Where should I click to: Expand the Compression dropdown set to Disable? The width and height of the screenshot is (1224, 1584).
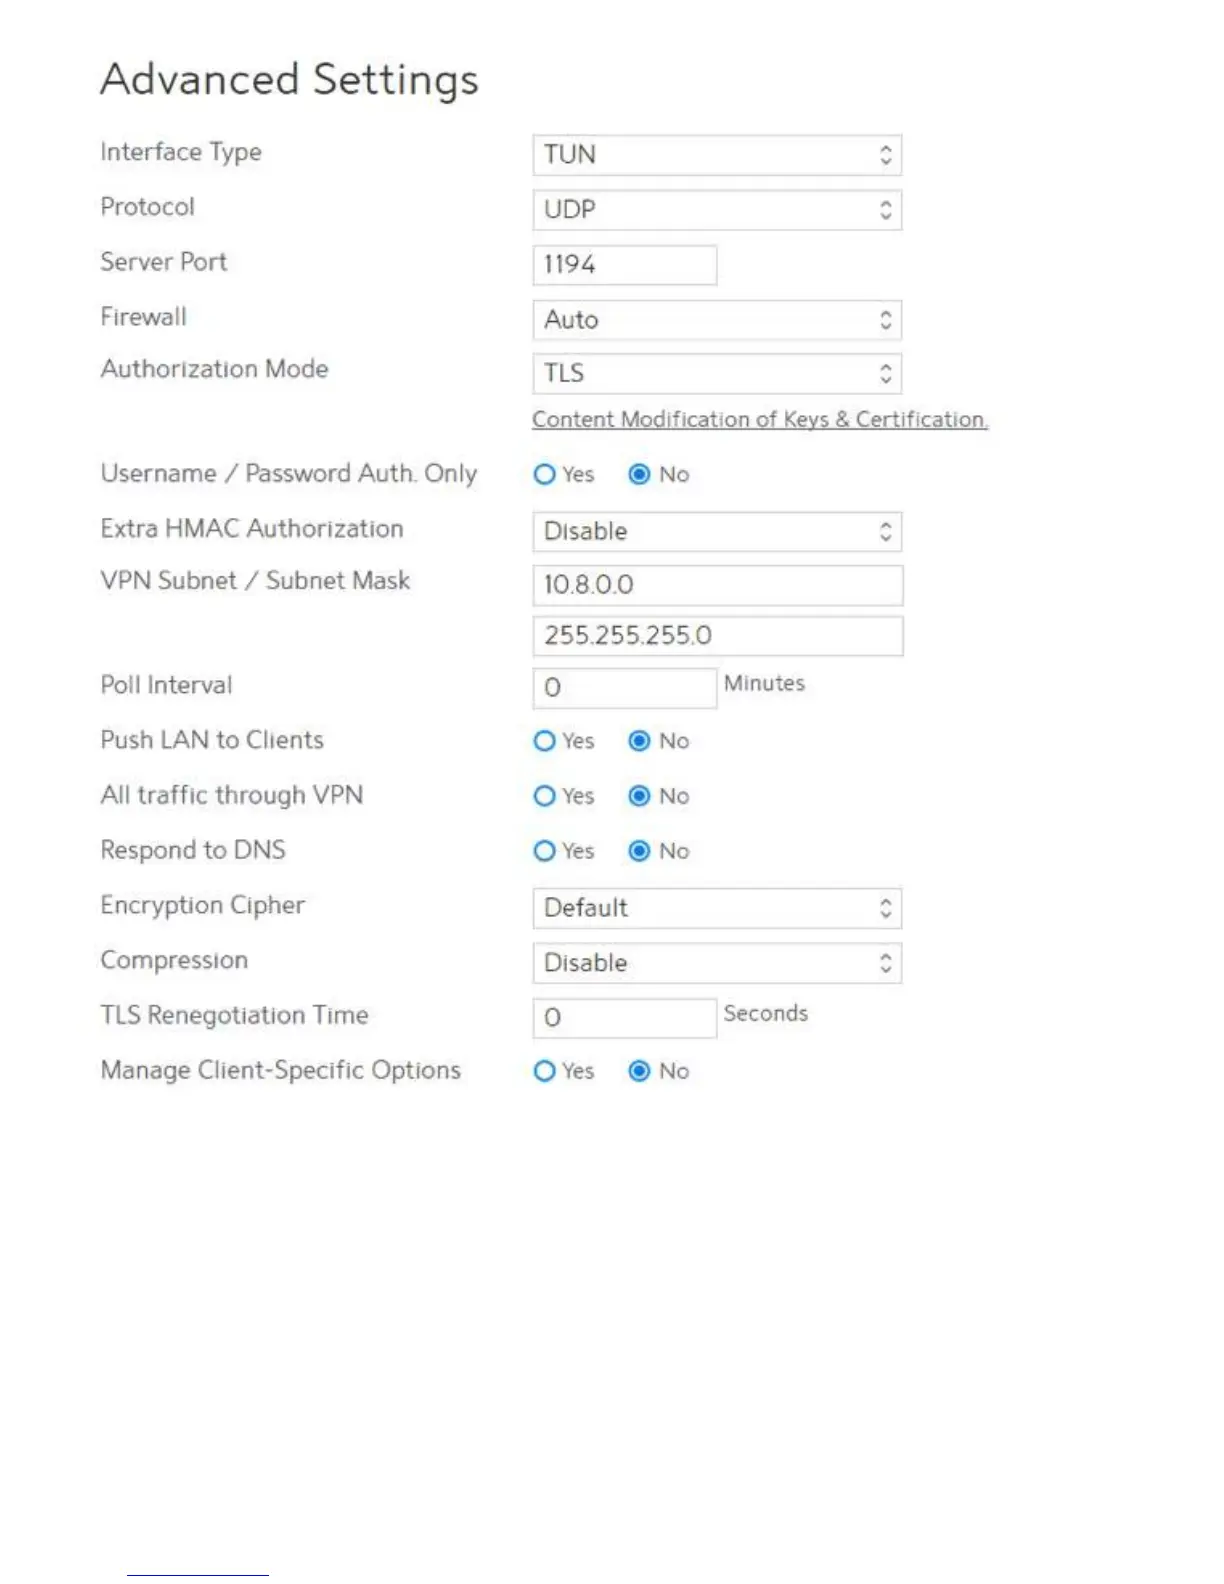[x=717, y=964]
